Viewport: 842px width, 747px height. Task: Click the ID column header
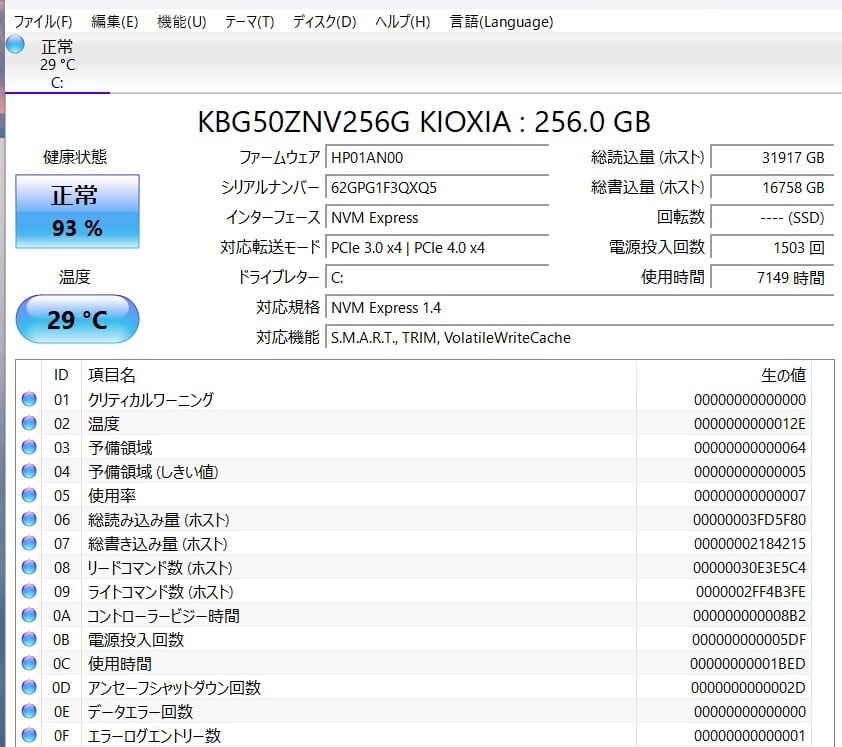click(x=61, y=375)
